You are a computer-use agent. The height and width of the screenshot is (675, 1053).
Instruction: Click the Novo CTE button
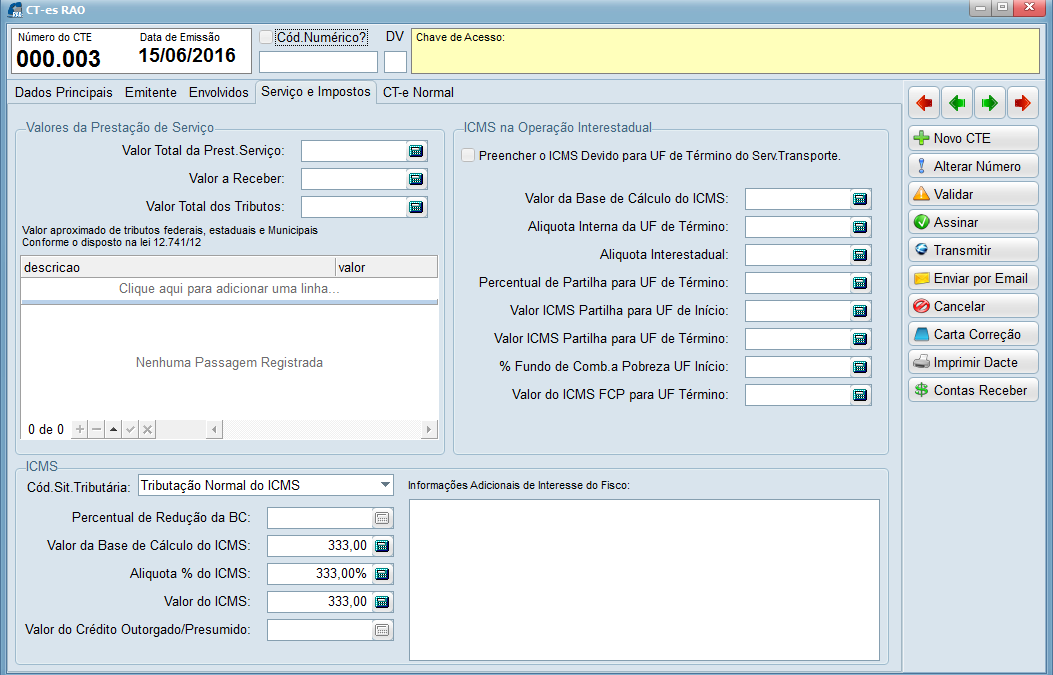click(x=973, y=138)
